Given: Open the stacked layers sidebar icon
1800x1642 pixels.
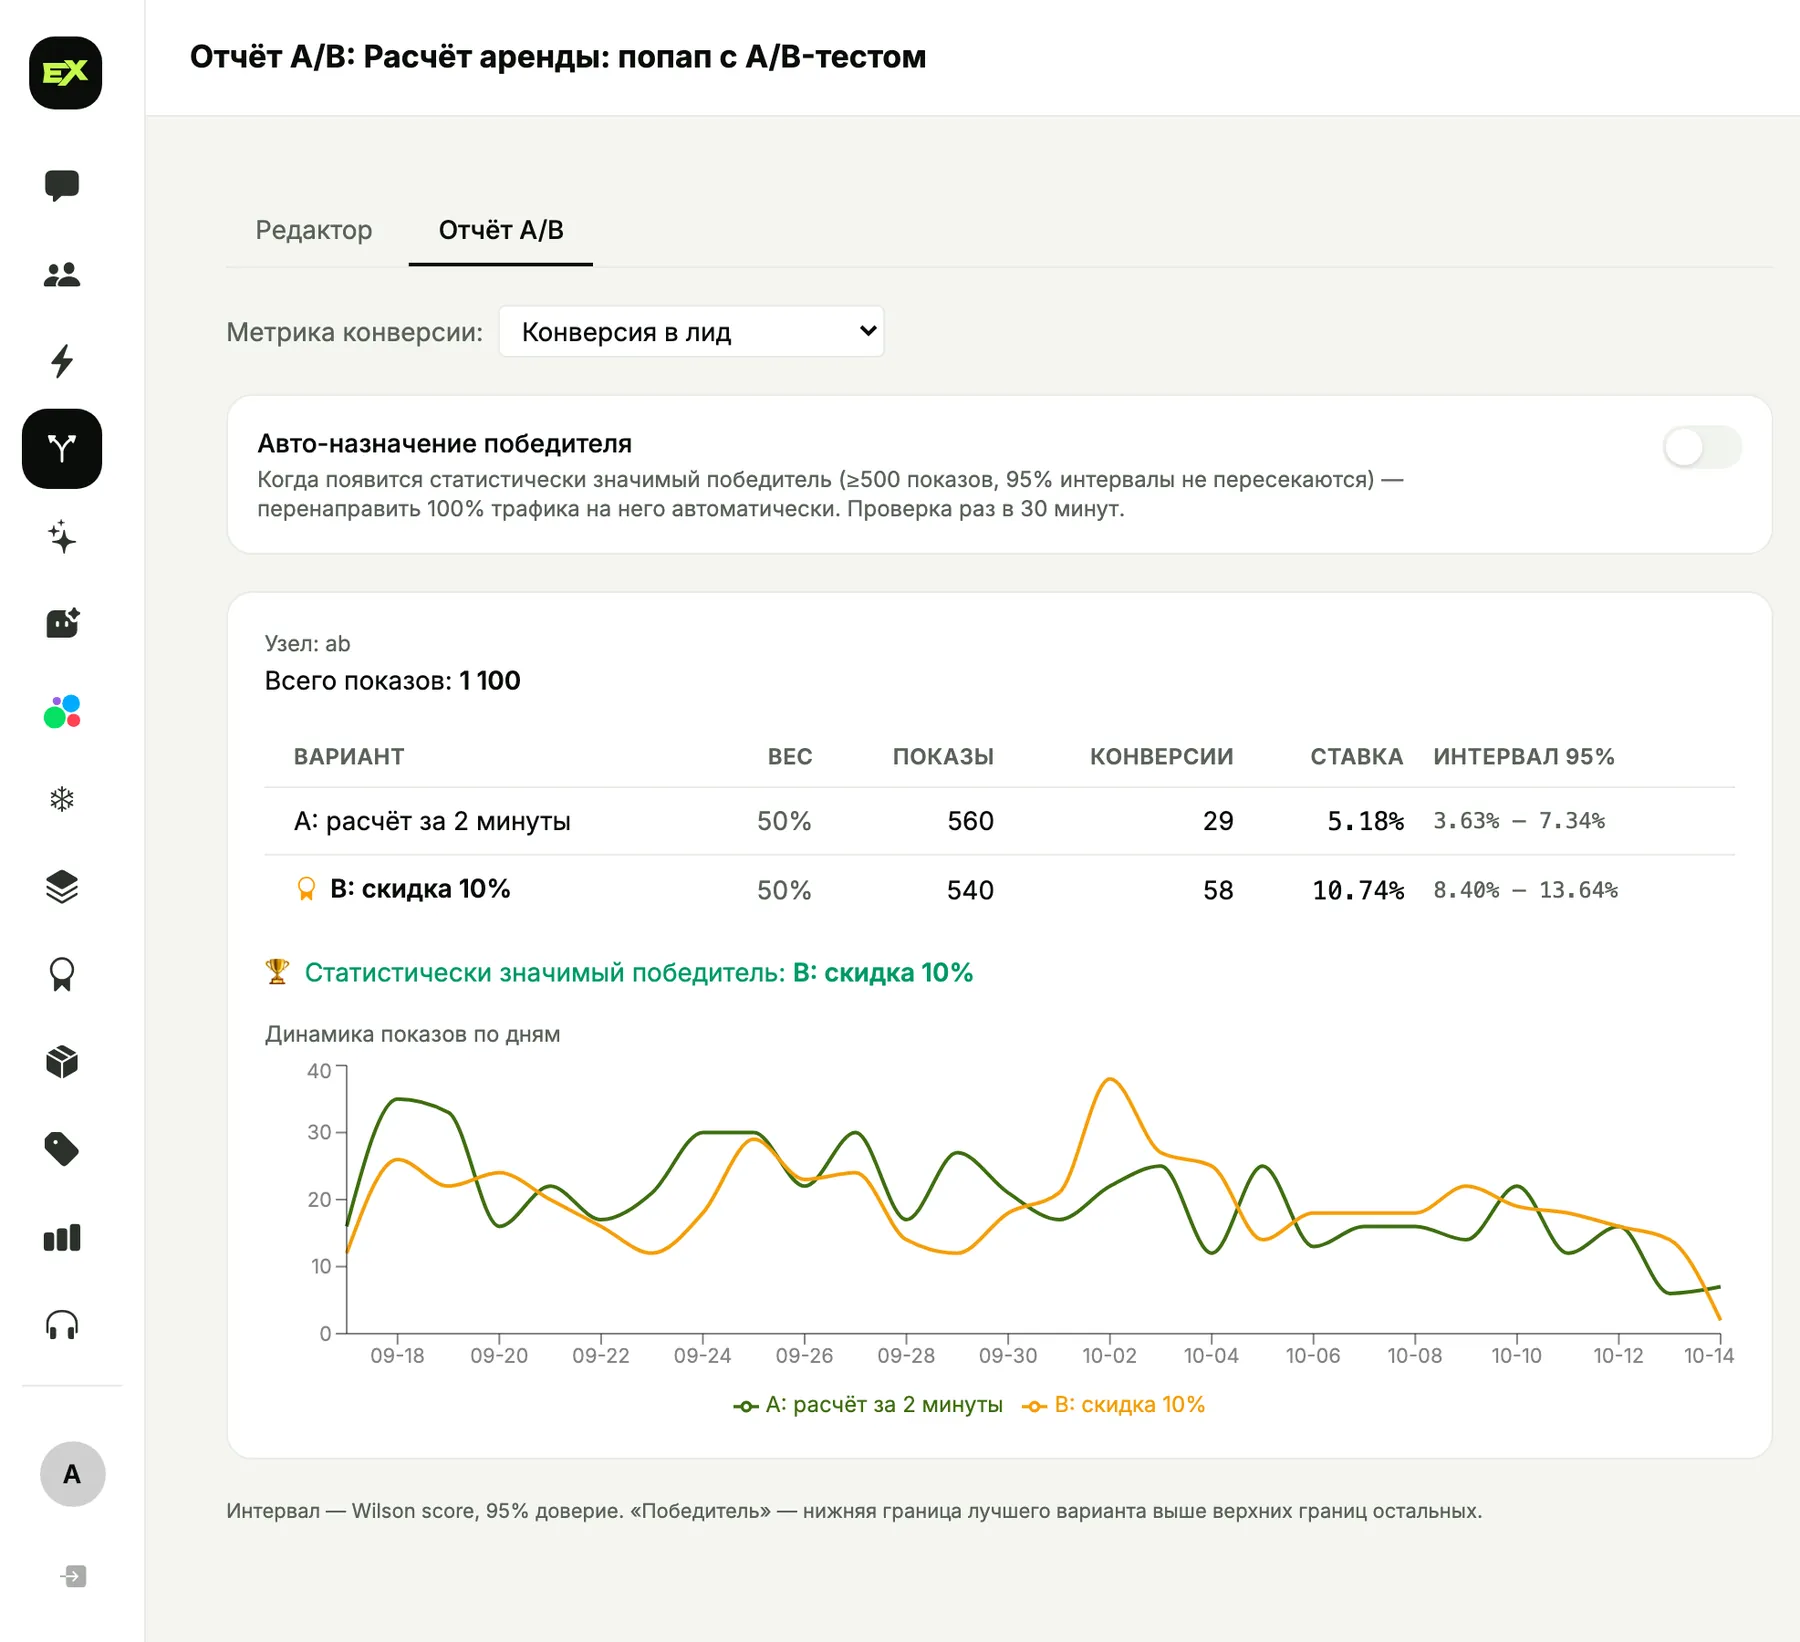Looking at the screenshot, I should 62,887.
